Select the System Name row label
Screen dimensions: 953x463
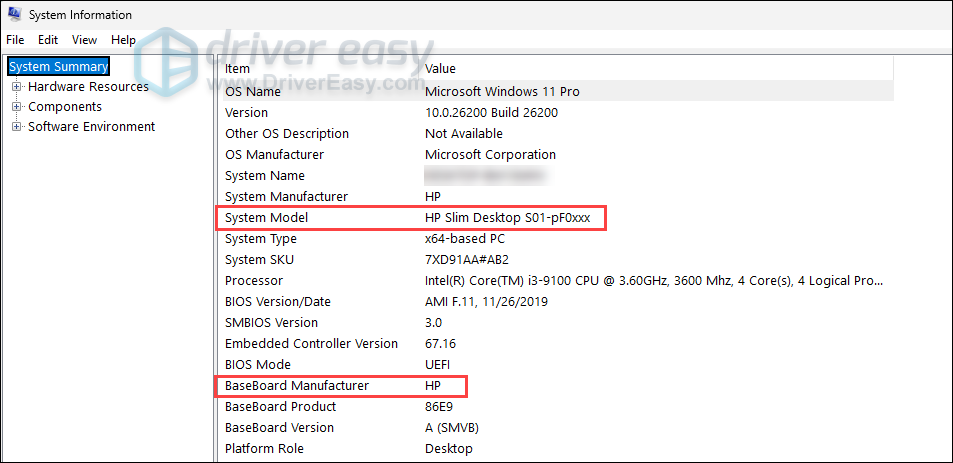tap(264, 176)
